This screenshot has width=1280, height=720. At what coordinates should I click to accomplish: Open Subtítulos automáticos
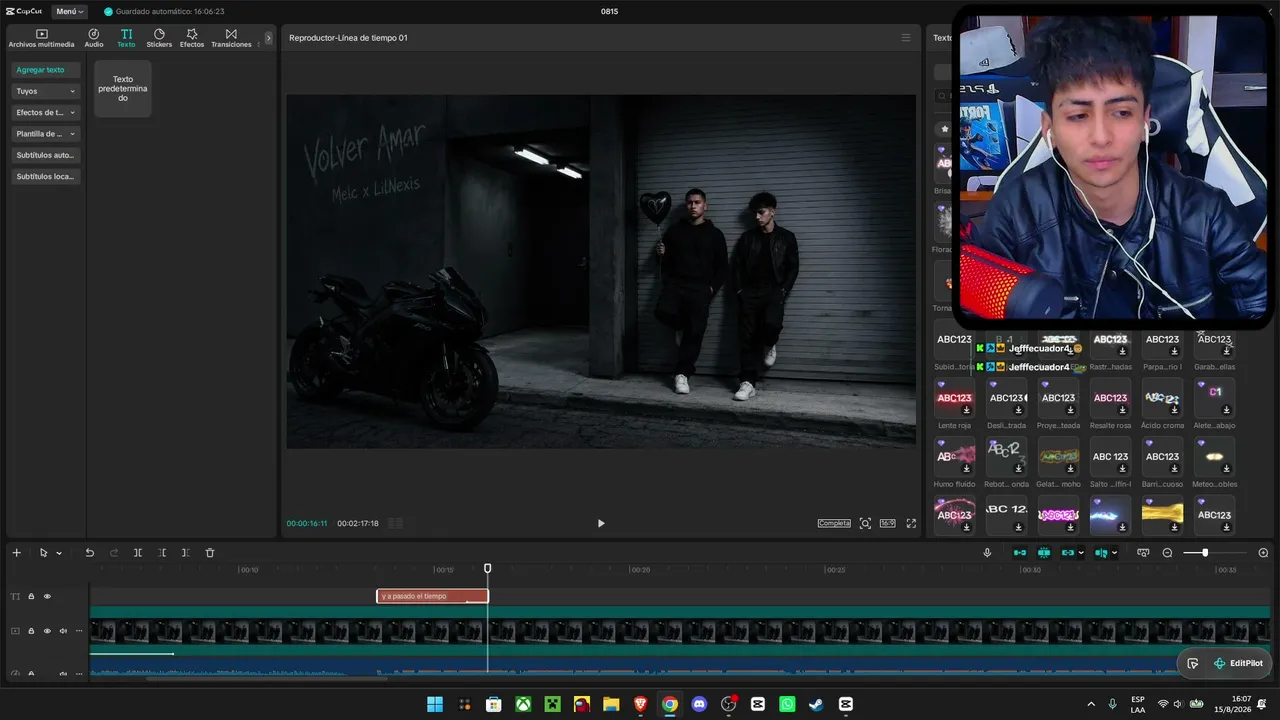(46, 155)
